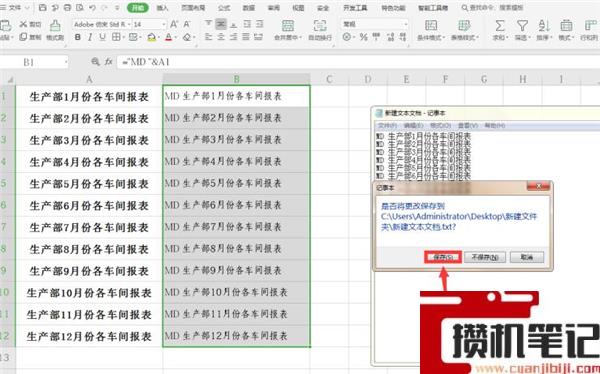Toggle the middle vertical alignment button
Screen dimensions: 600x374
click(221, 24)
